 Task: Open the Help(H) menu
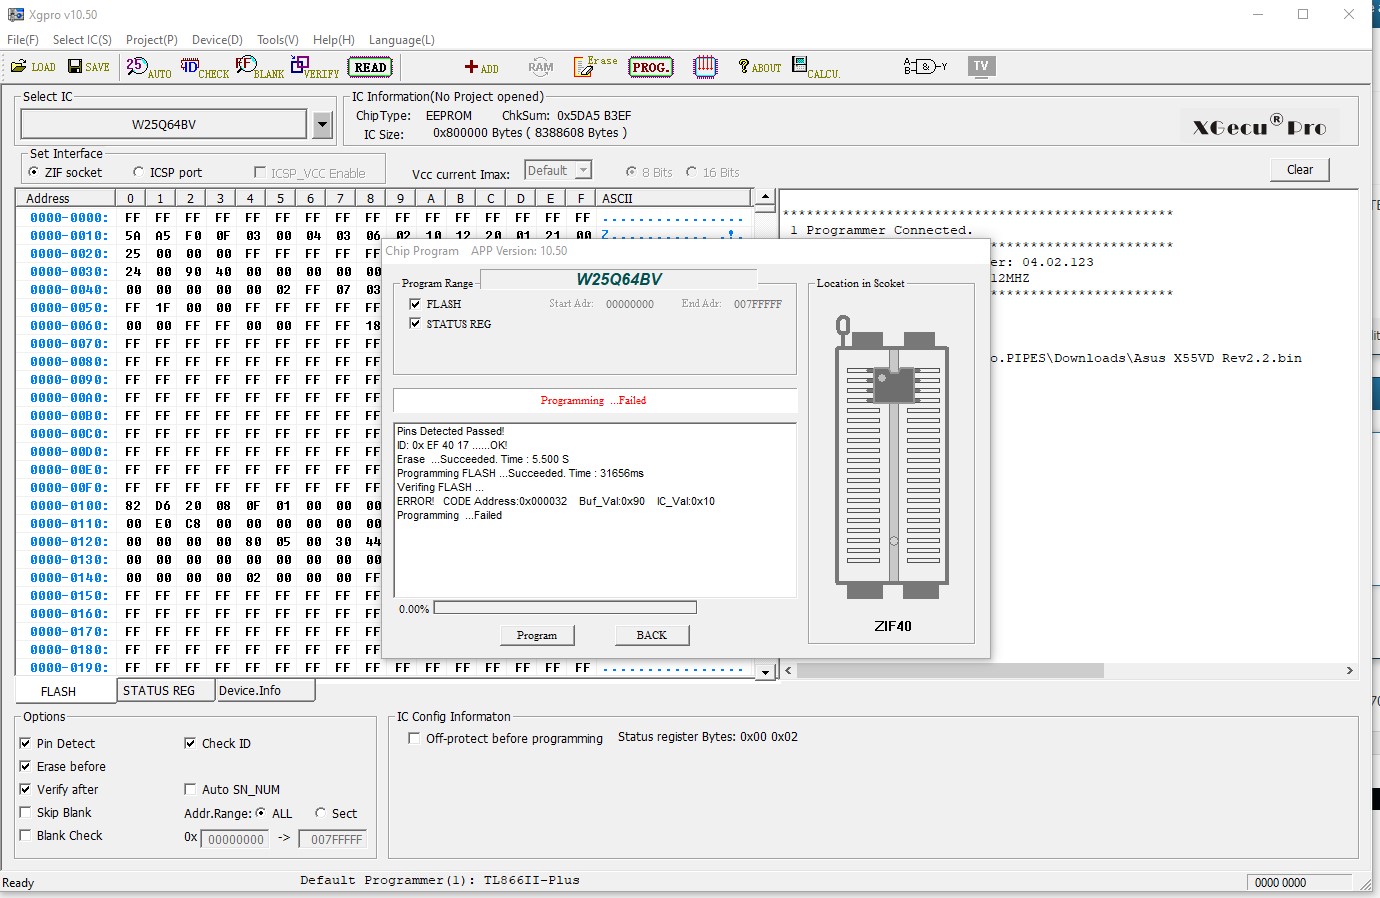point(334,40)
